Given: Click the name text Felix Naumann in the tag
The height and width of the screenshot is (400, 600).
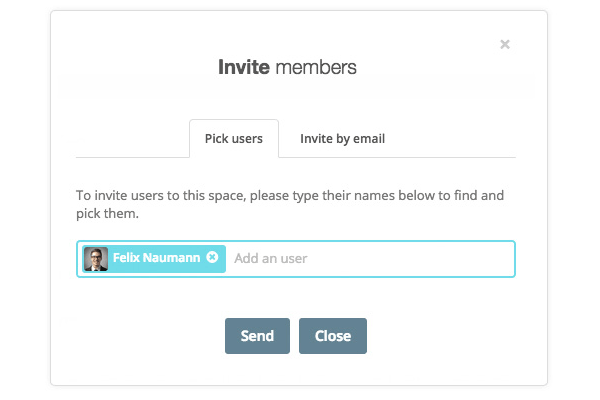Looking at the screenshot, I should point(157,258).
